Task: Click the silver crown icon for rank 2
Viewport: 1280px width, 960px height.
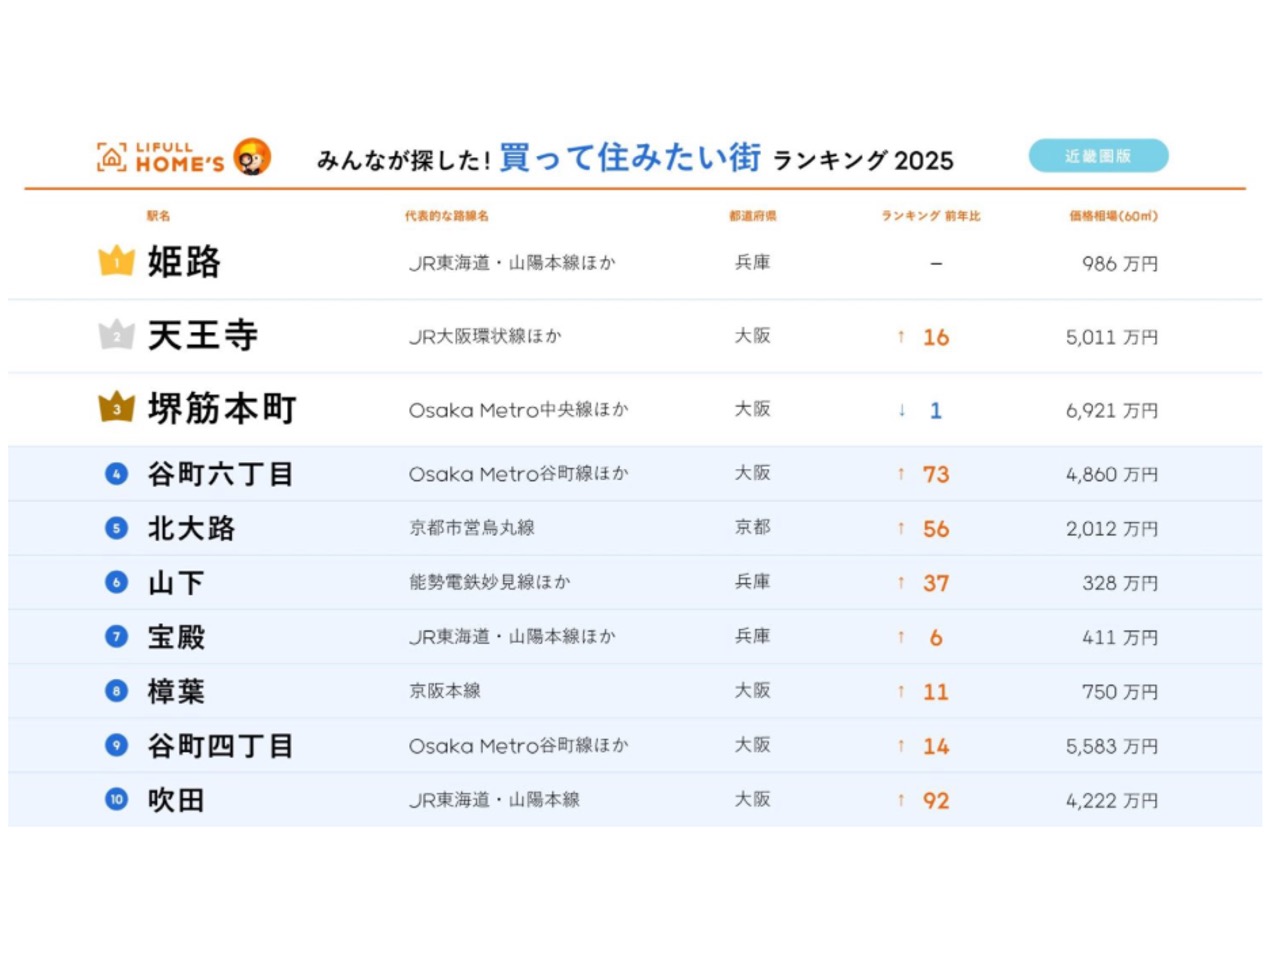Action: (117, 335)
